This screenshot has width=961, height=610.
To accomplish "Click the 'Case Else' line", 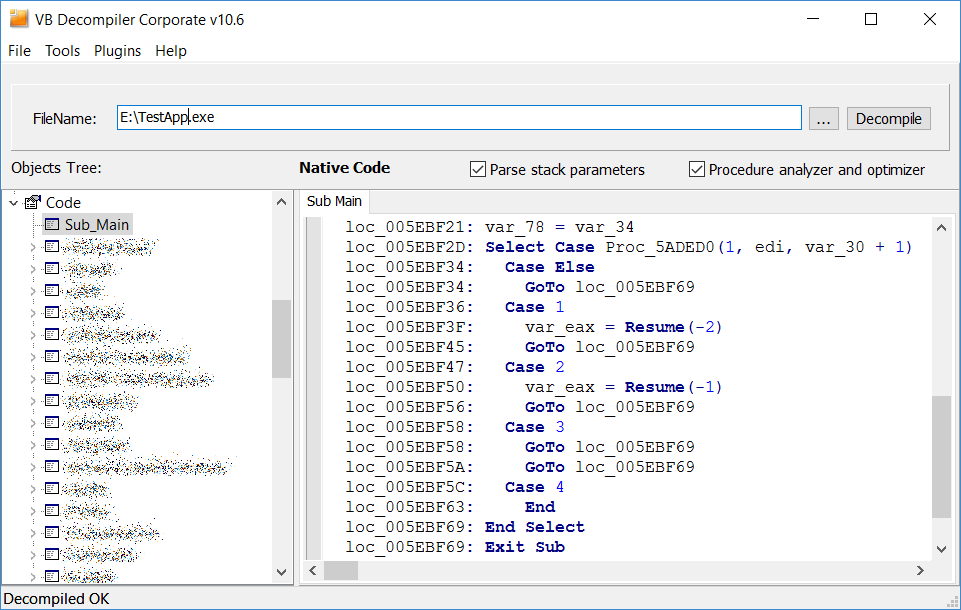I will tap(470, 267).
